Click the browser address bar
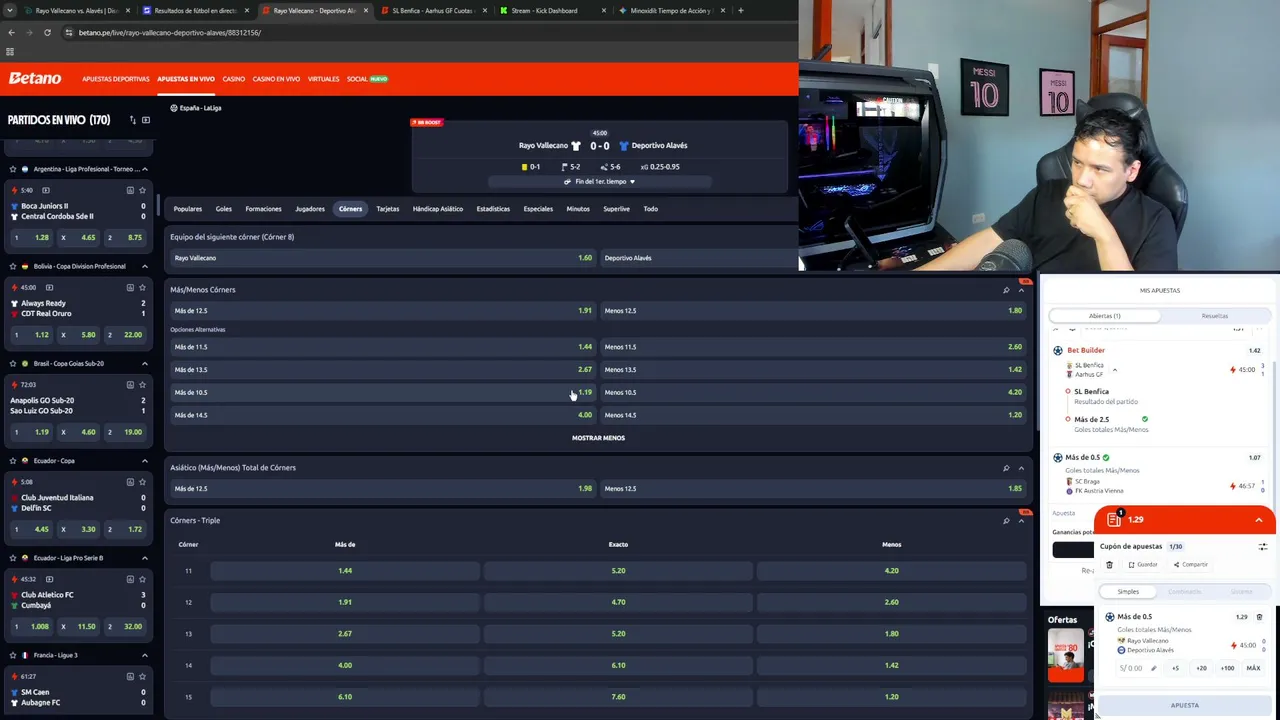 coord(400,32)
